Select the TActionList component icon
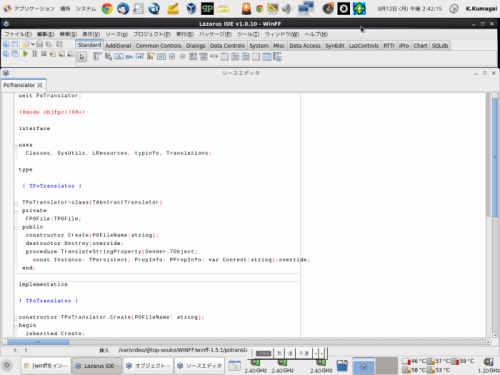Image resolution: width=500 pixels, height=375 pixels. tap(277, 57)
